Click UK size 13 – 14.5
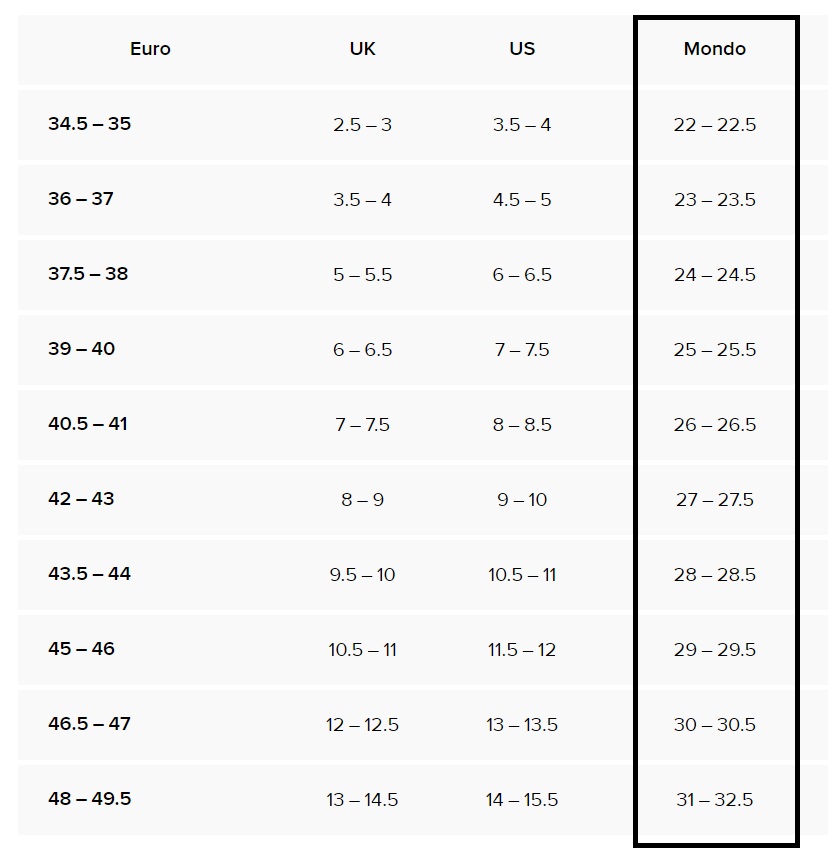833x865 pixels. 362,800
